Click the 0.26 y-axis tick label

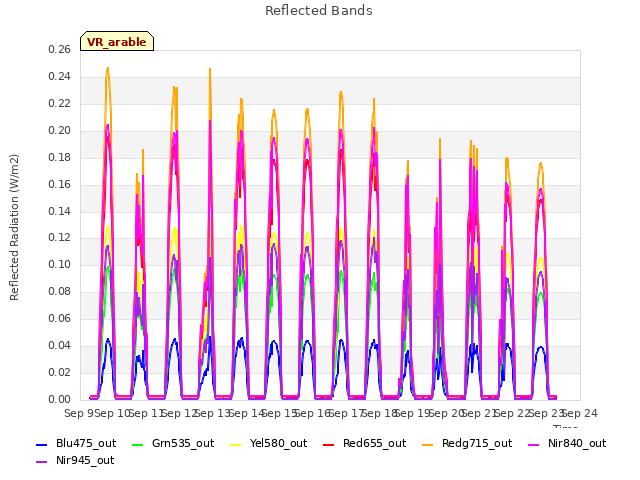(x=59, y=50)
